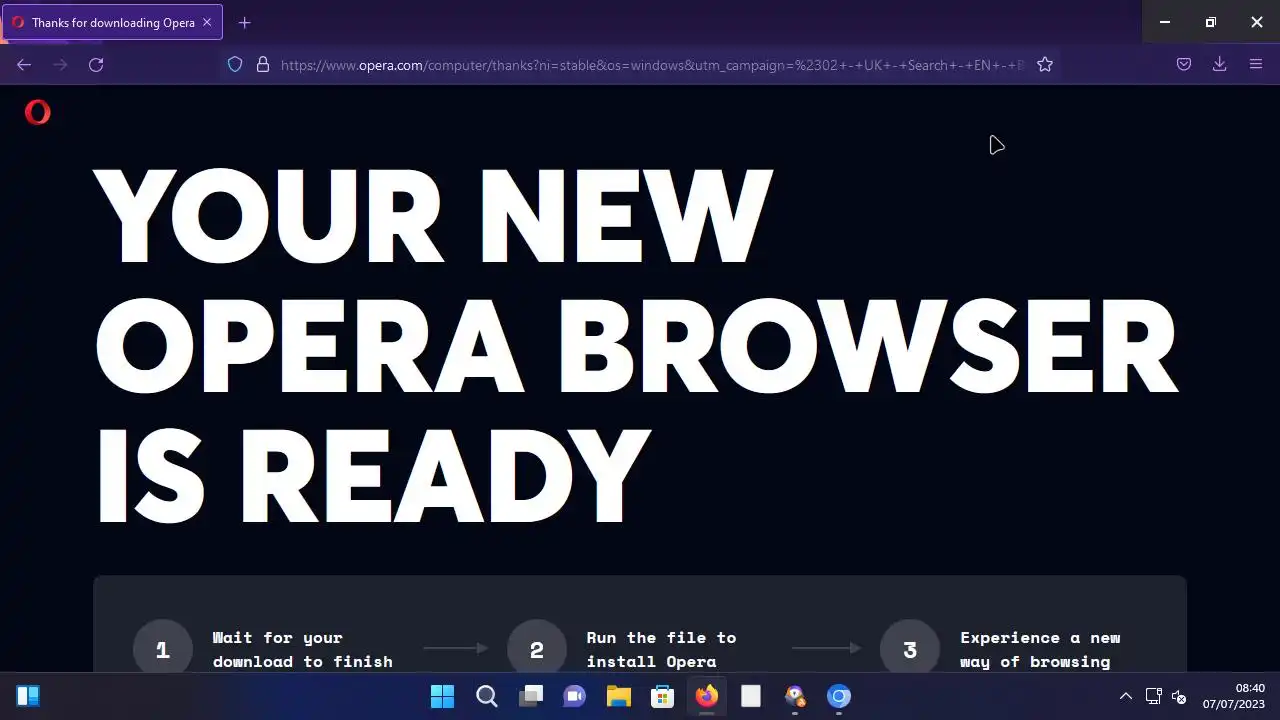
Task: Click 'Run the file to install Opera' text
Action: pos(661,649)
